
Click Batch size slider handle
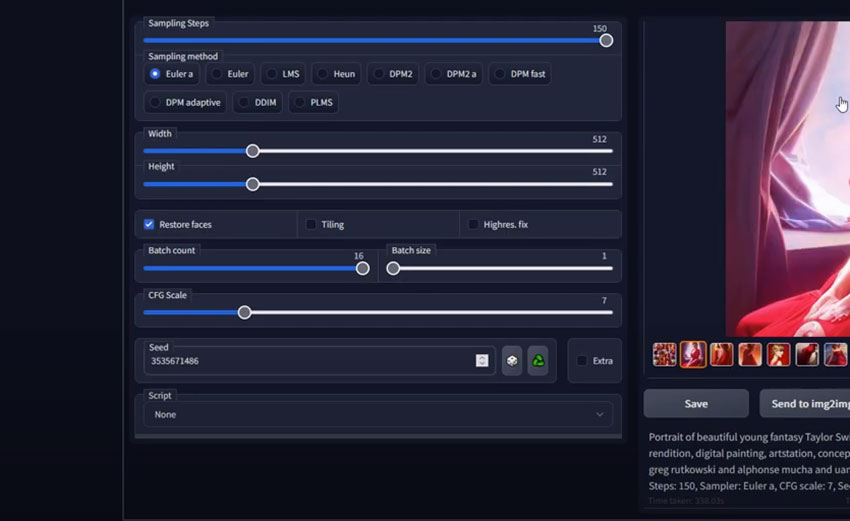393,268
